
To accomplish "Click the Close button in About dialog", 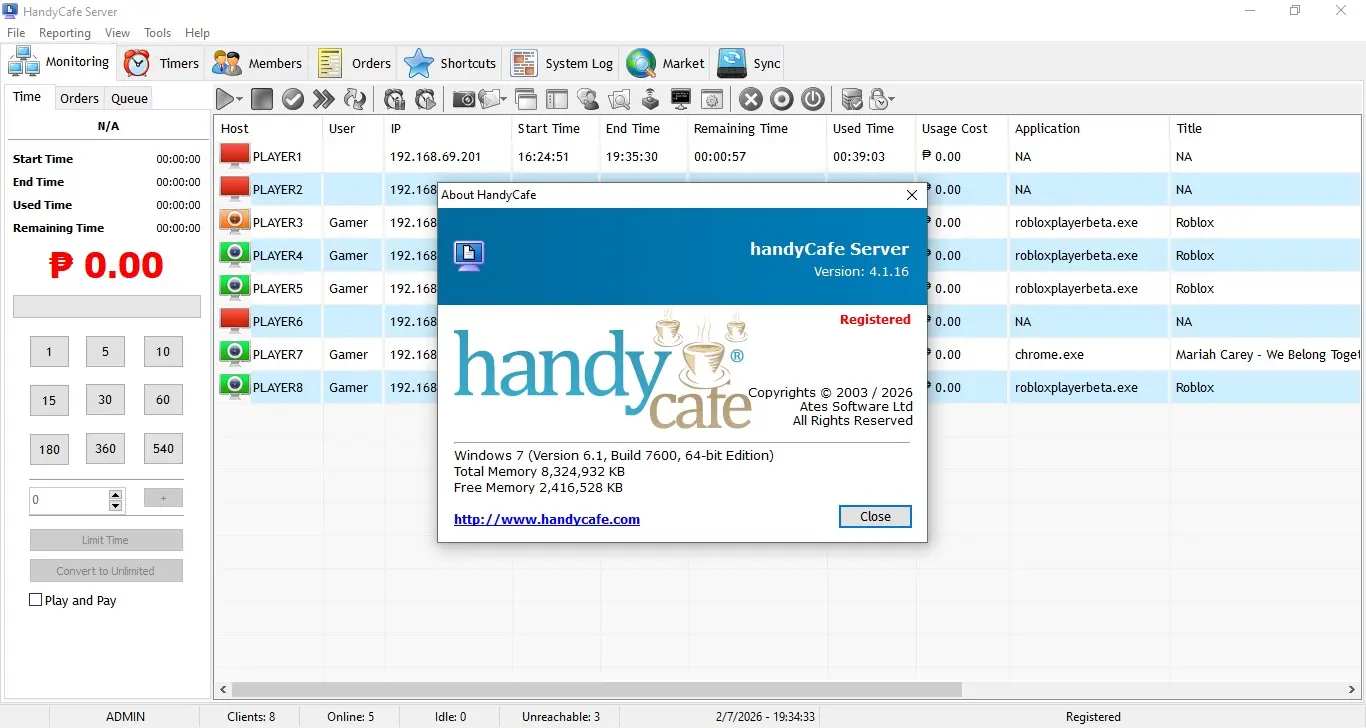I will [x=875, y=516].
